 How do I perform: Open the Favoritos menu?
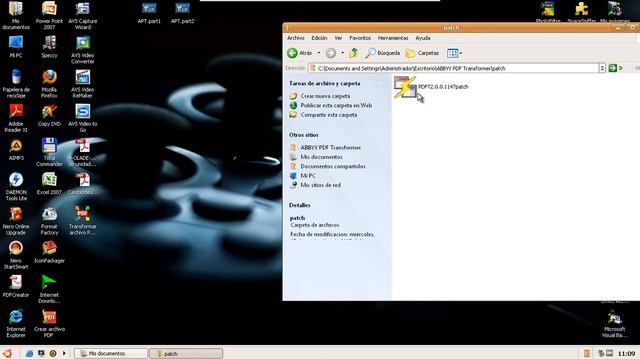(360, 38)
